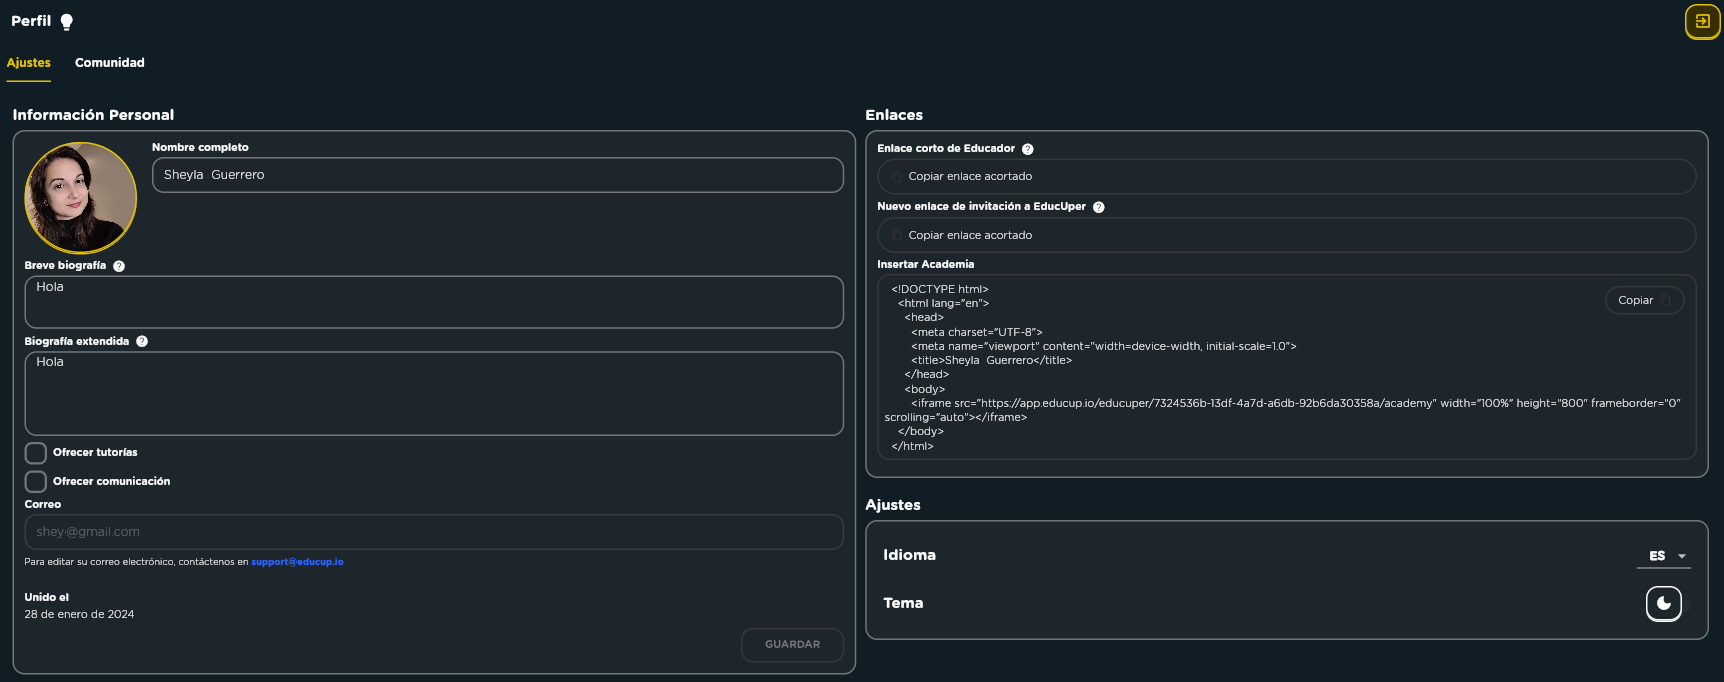Switch to the Ajustes tab
1724x682 pixels.
pyautogui.click(x=29, y=63)
